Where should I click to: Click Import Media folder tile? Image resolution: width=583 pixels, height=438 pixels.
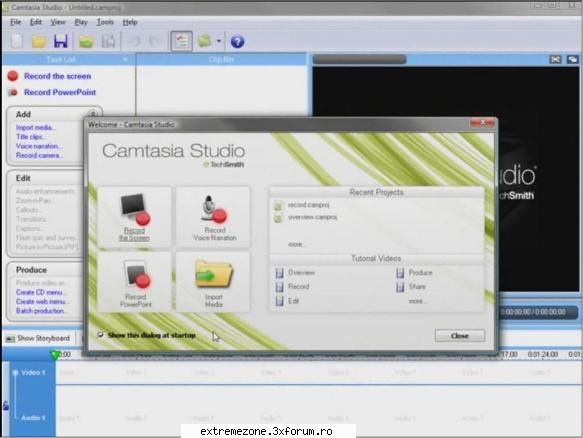coord(214,282)
